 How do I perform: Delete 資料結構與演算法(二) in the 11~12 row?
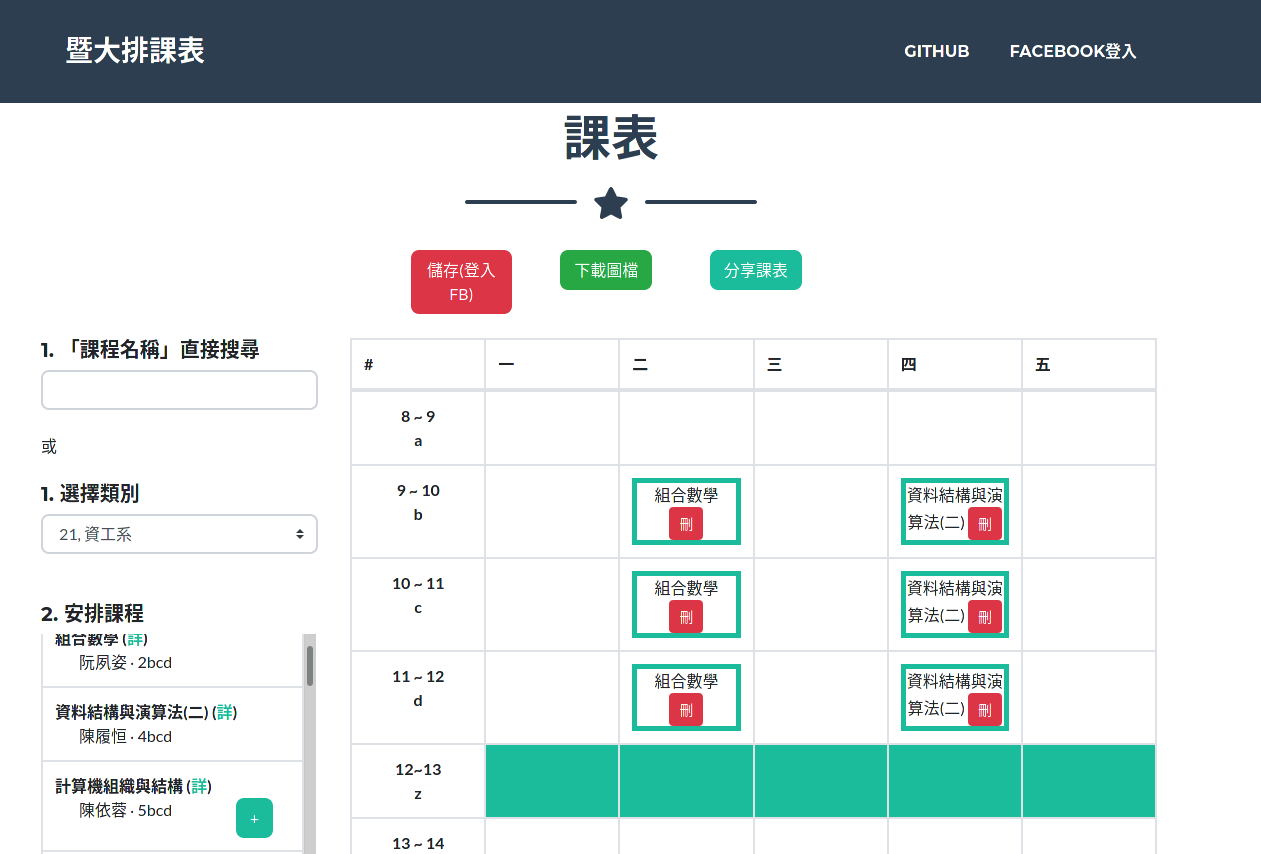[x=985, y=710]
